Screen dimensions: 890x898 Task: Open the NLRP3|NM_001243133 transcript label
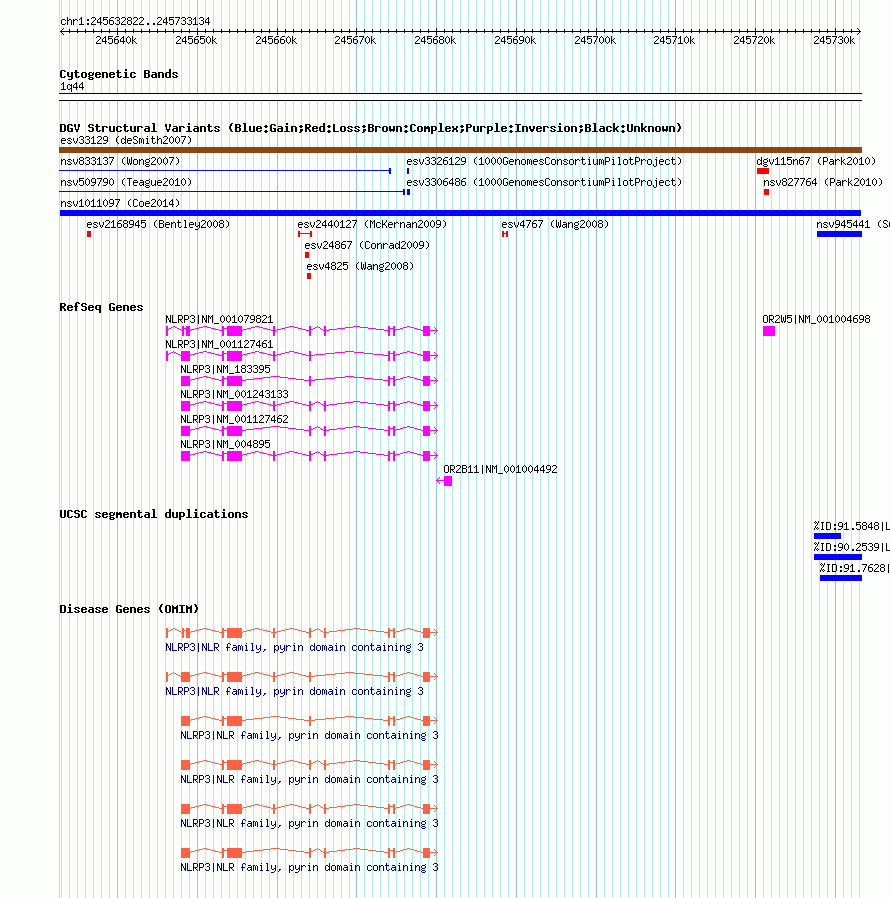[234, 394]
